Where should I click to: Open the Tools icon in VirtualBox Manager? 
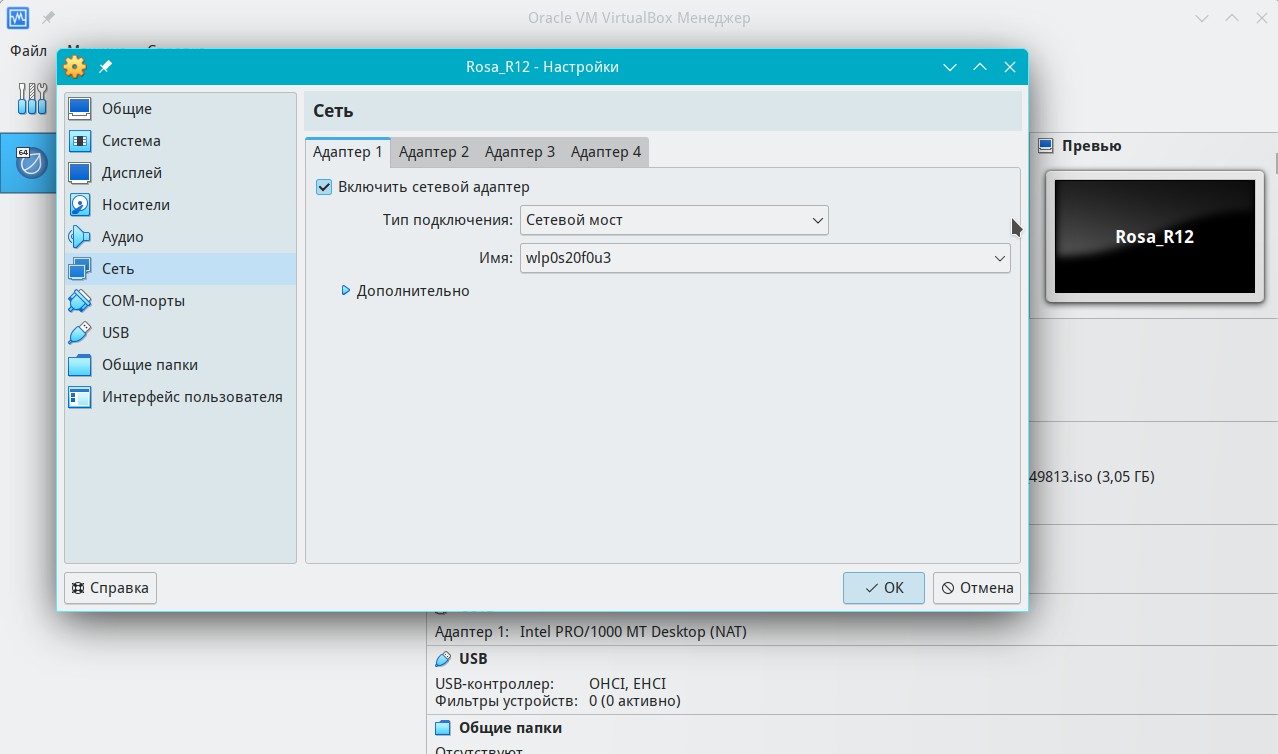coord(32,98)
